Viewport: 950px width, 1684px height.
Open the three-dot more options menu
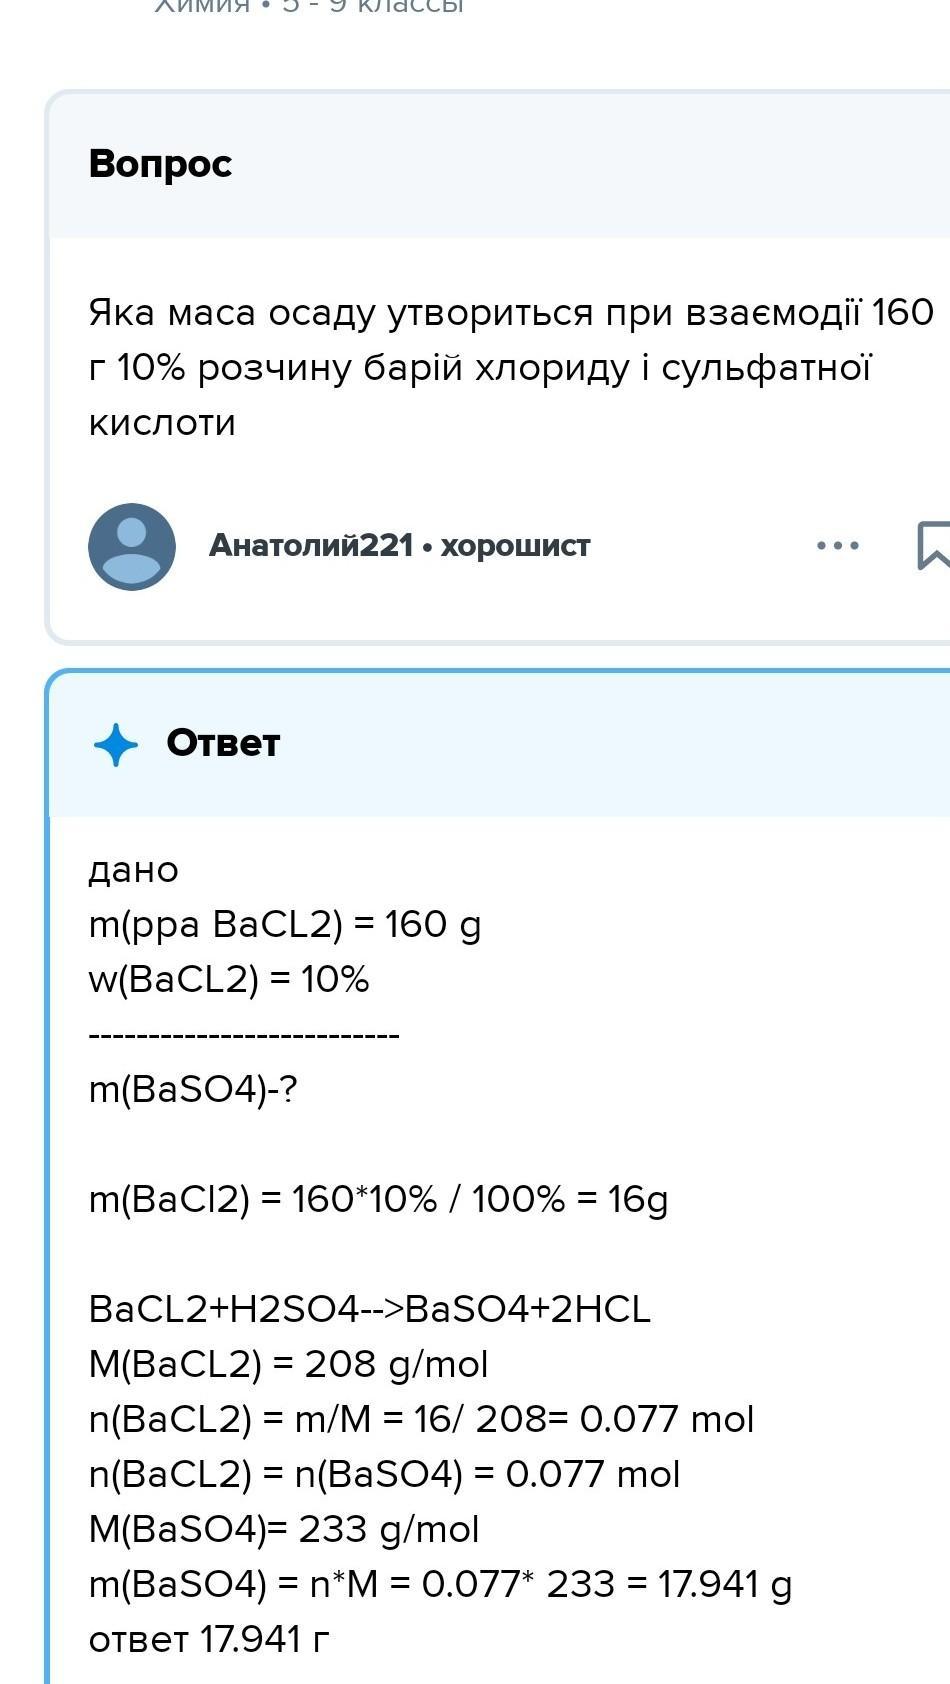pyautogui.click(x=838, y=546)
